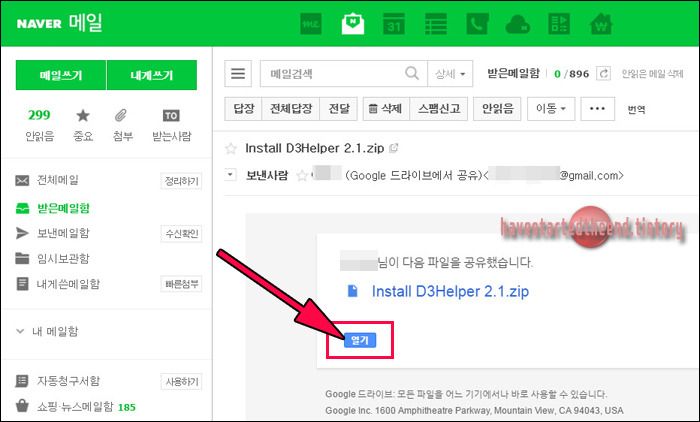700x422 pixels.
Task: Open the Calendar icon showing 31
Action: point(394,24)
